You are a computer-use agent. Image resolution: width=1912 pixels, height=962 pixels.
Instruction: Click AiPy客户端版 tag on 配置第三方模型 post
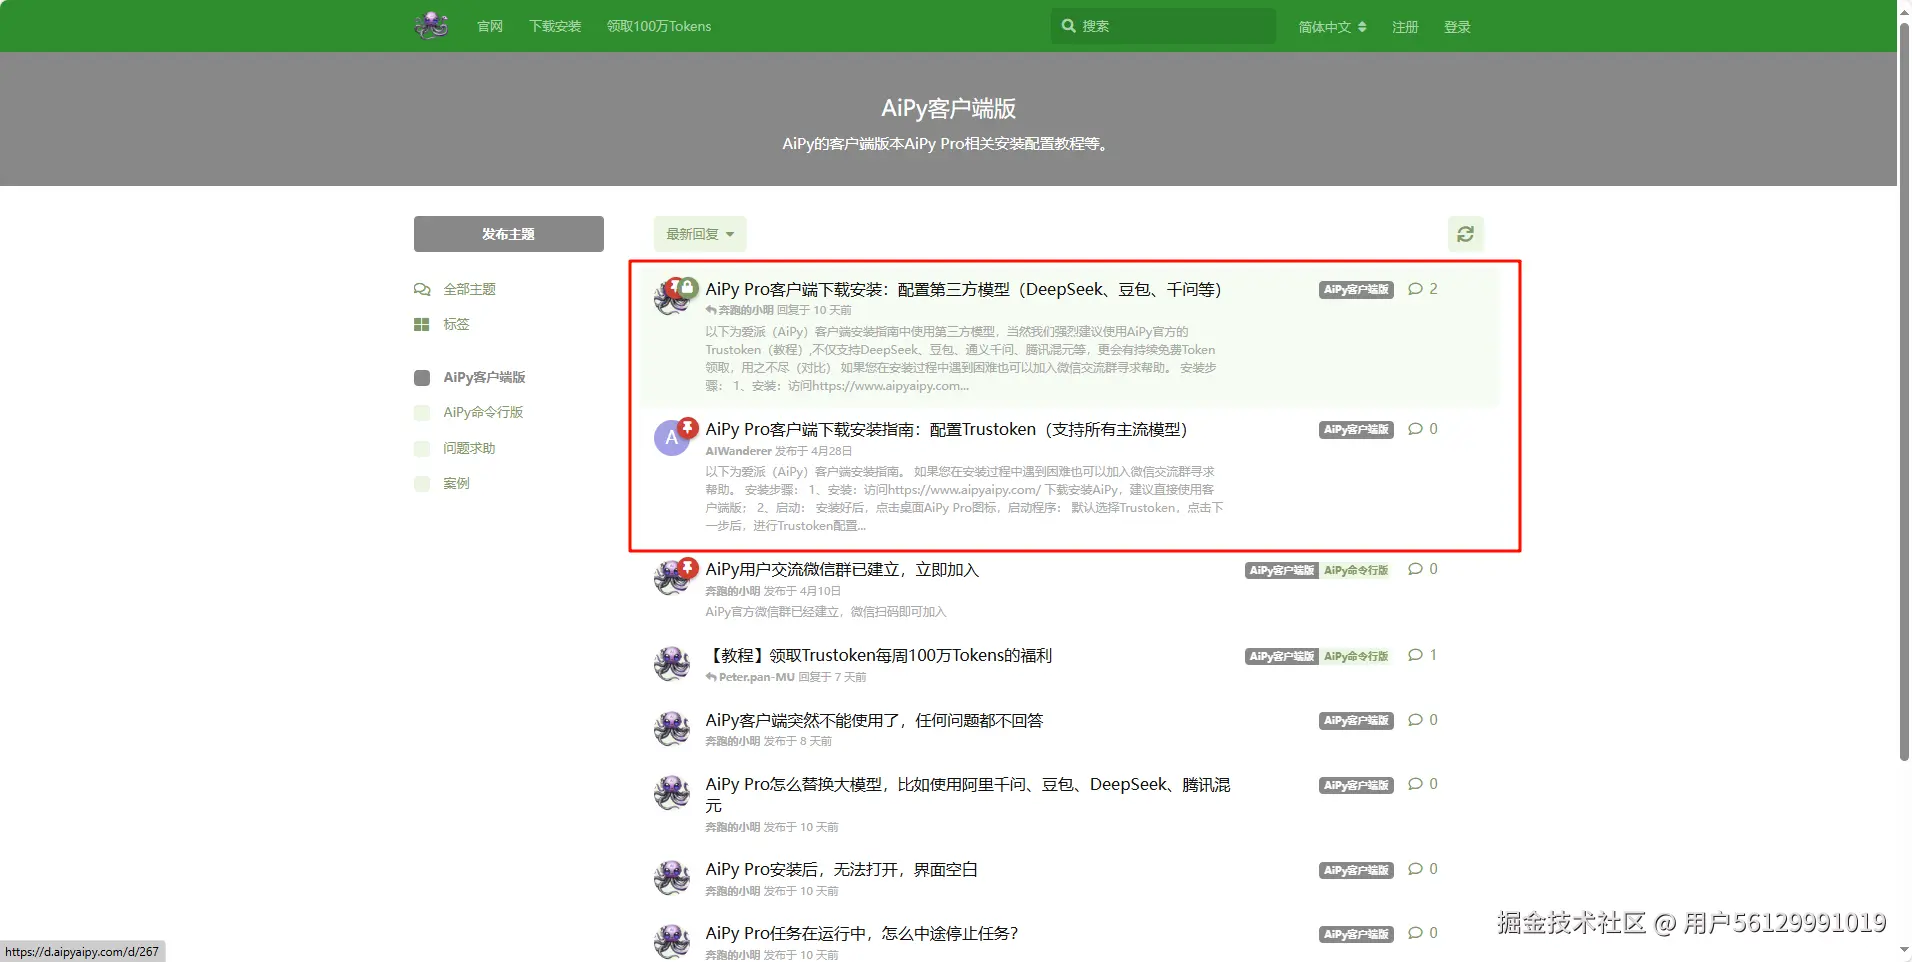[1356, 290]
